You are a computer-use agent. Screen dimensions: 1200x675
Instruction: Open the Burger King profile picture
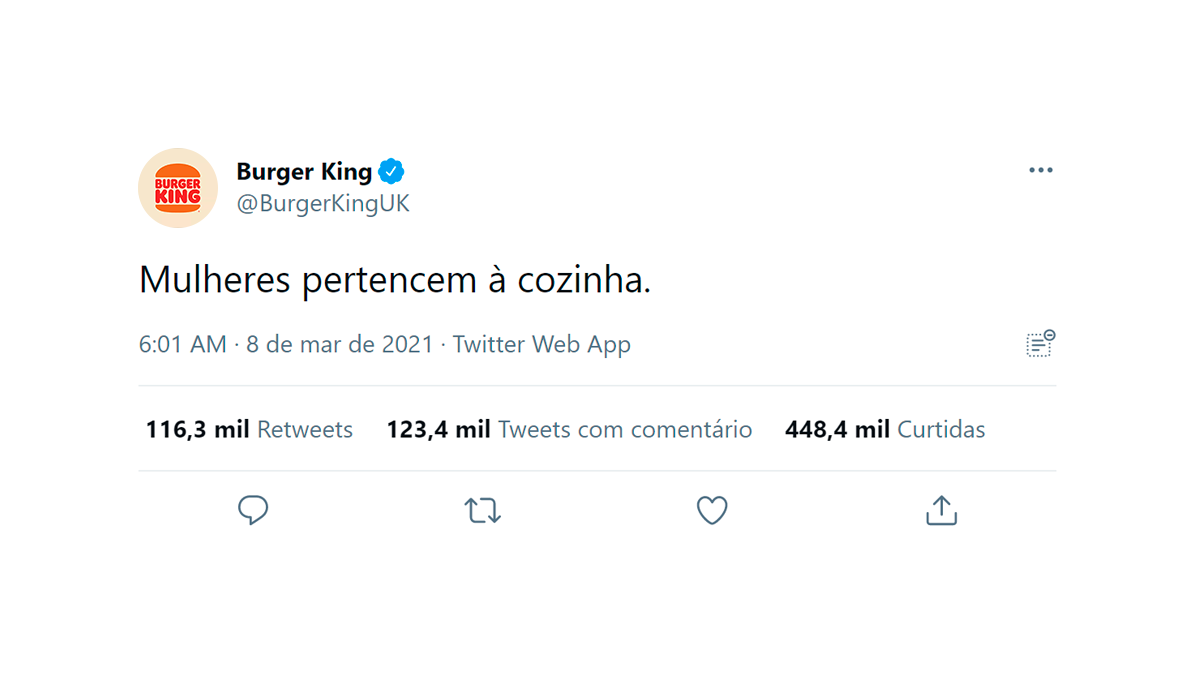[178, 188]
